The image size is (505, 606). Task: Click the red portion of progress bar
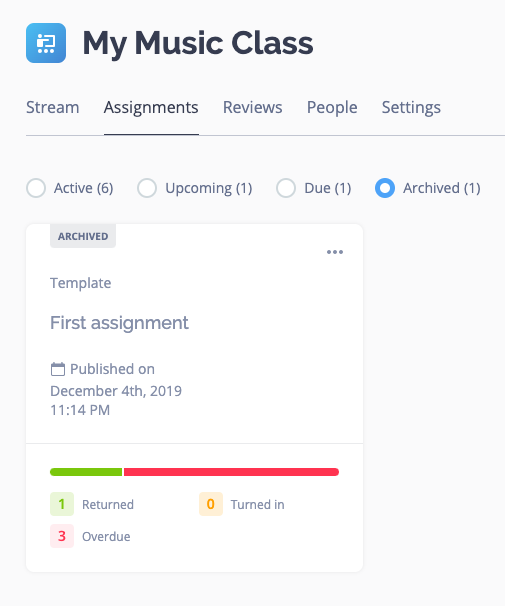point(231,472)
